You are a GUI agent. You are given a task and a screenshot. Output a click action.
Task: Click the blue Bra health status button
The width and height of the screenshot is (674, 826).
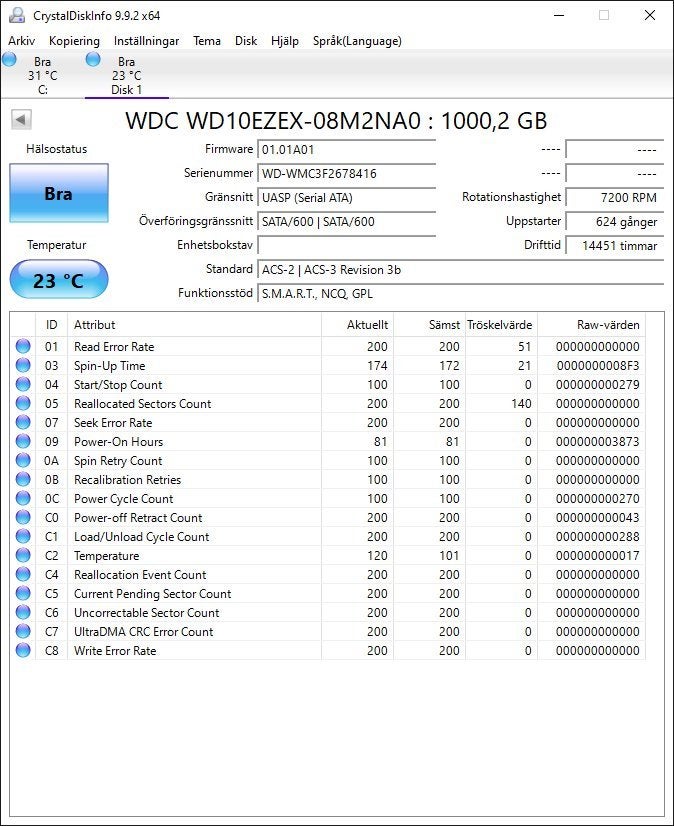[59, 193]
